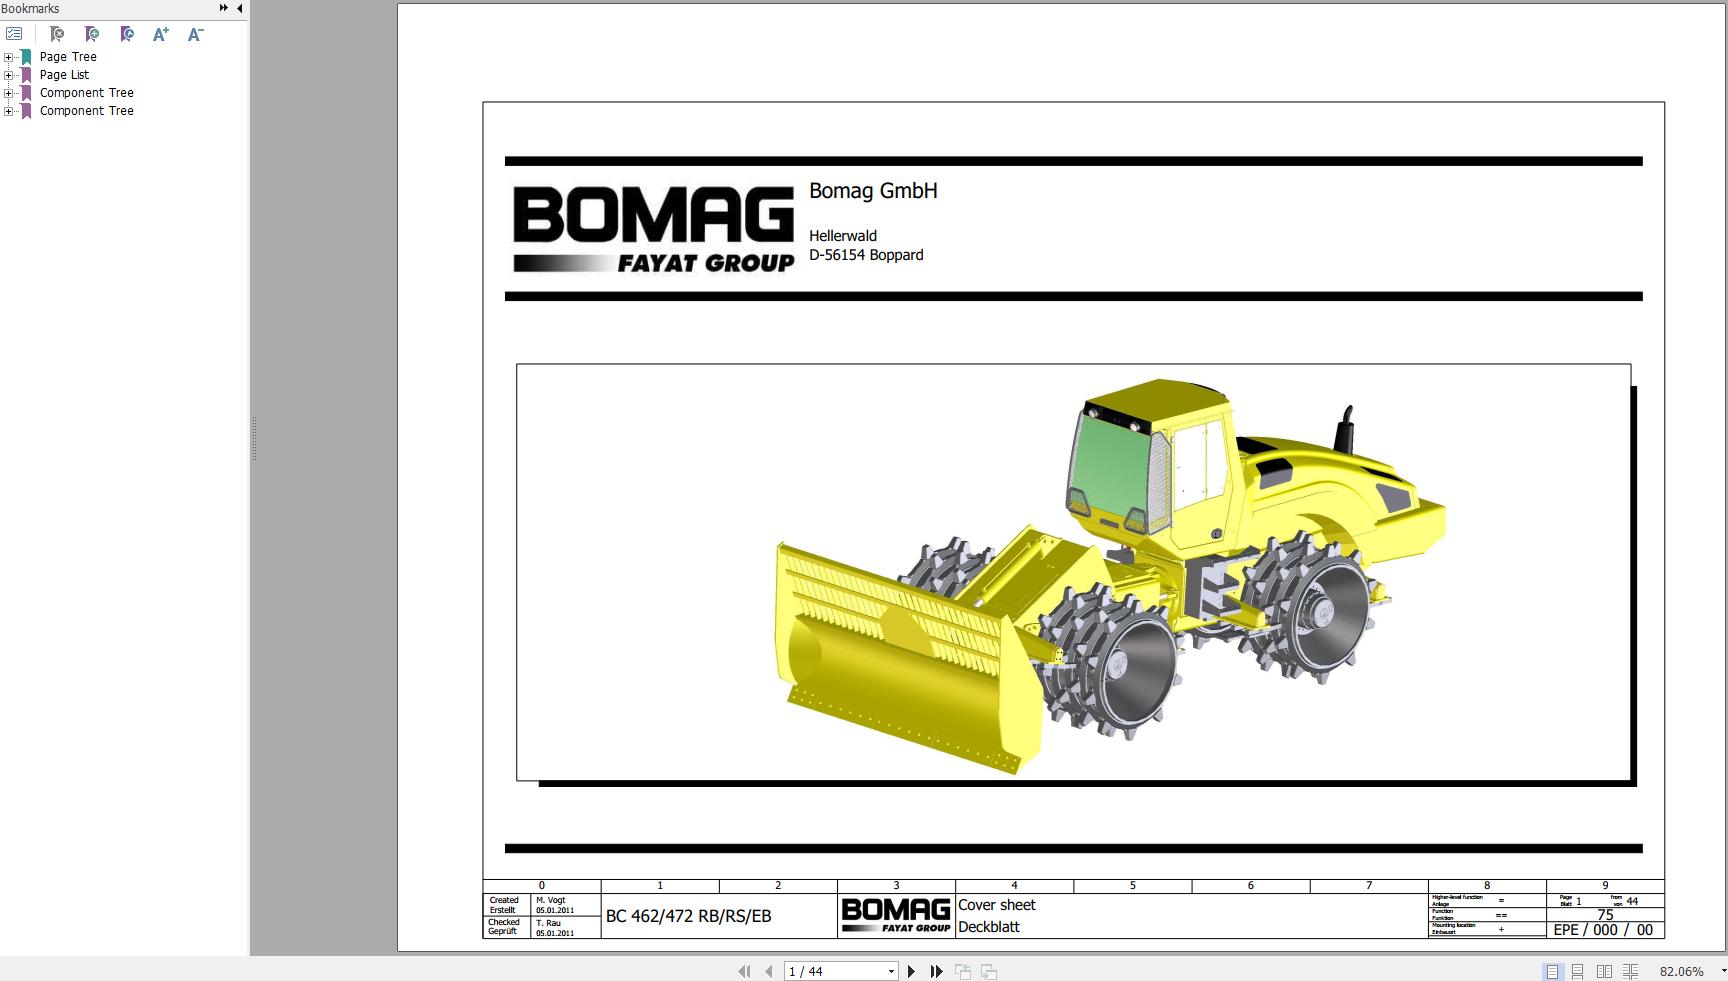
Task: Click the delete bookmark icon
Action: (57, 34)
